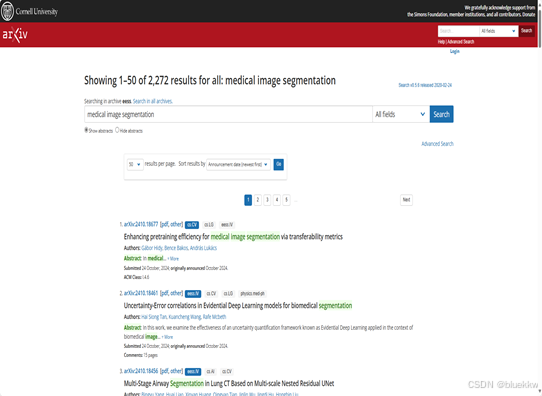Image resolution: width=542 pixels, height=396 pixels.
Task: Open the Help link in header
Action: [x=441, y=42]
